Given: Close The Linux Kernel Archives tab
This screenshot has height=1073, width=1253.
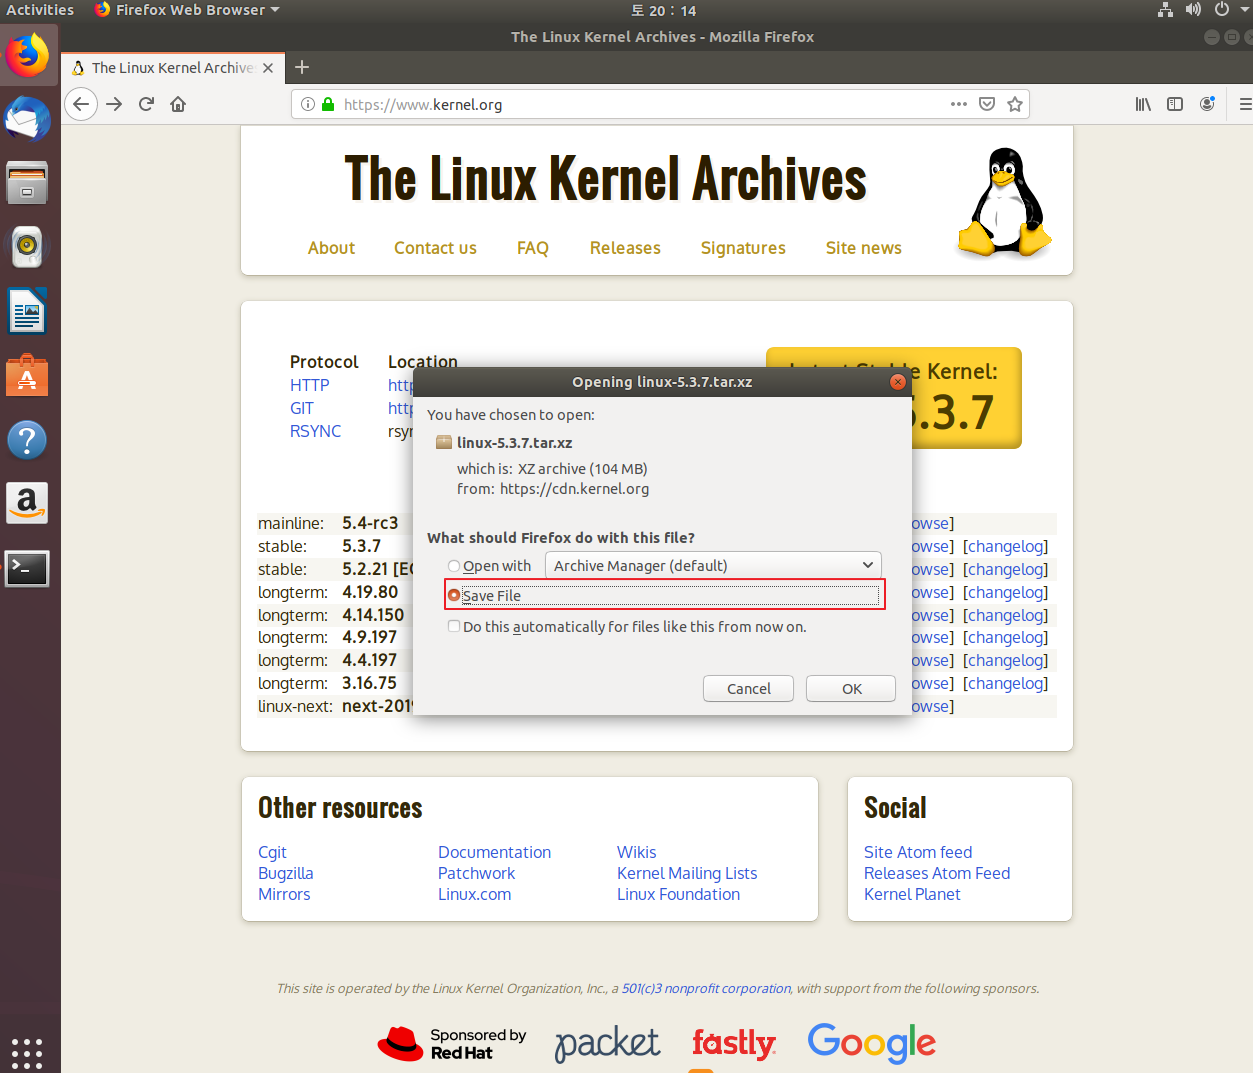Looking at the screenshot, I should pyautogui.click(x=268, y=68).
